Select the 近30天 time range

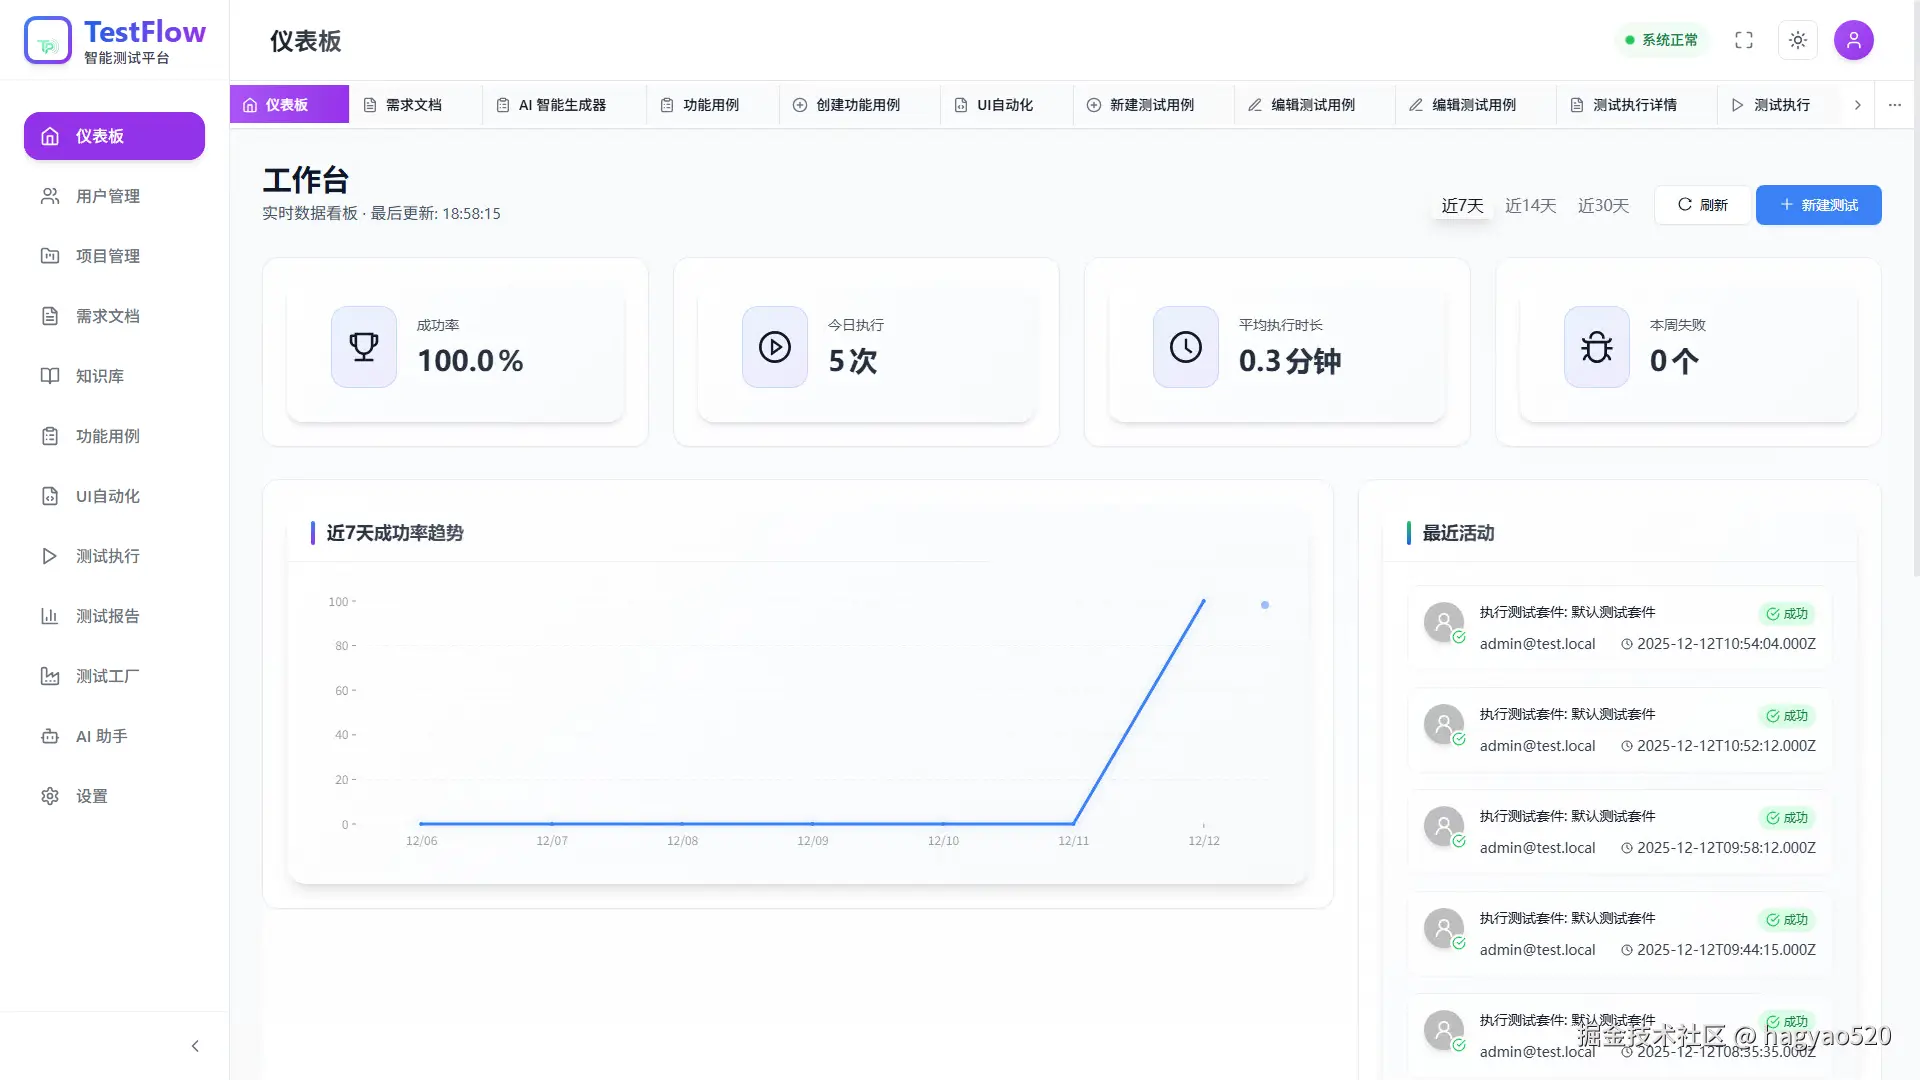coord(1603,205)
